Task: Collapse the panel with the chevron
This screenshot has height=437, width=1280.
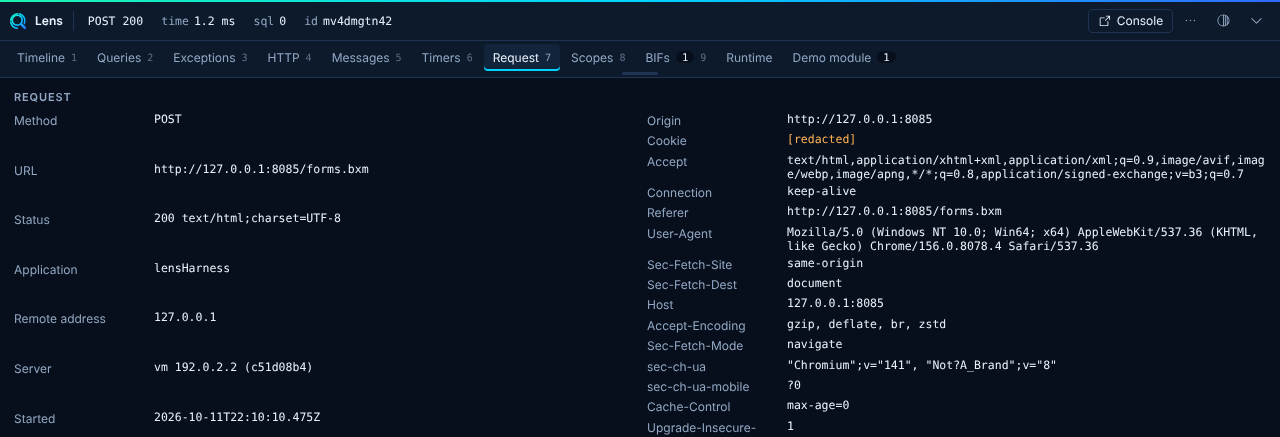Action: click(x=1256, y=21)
